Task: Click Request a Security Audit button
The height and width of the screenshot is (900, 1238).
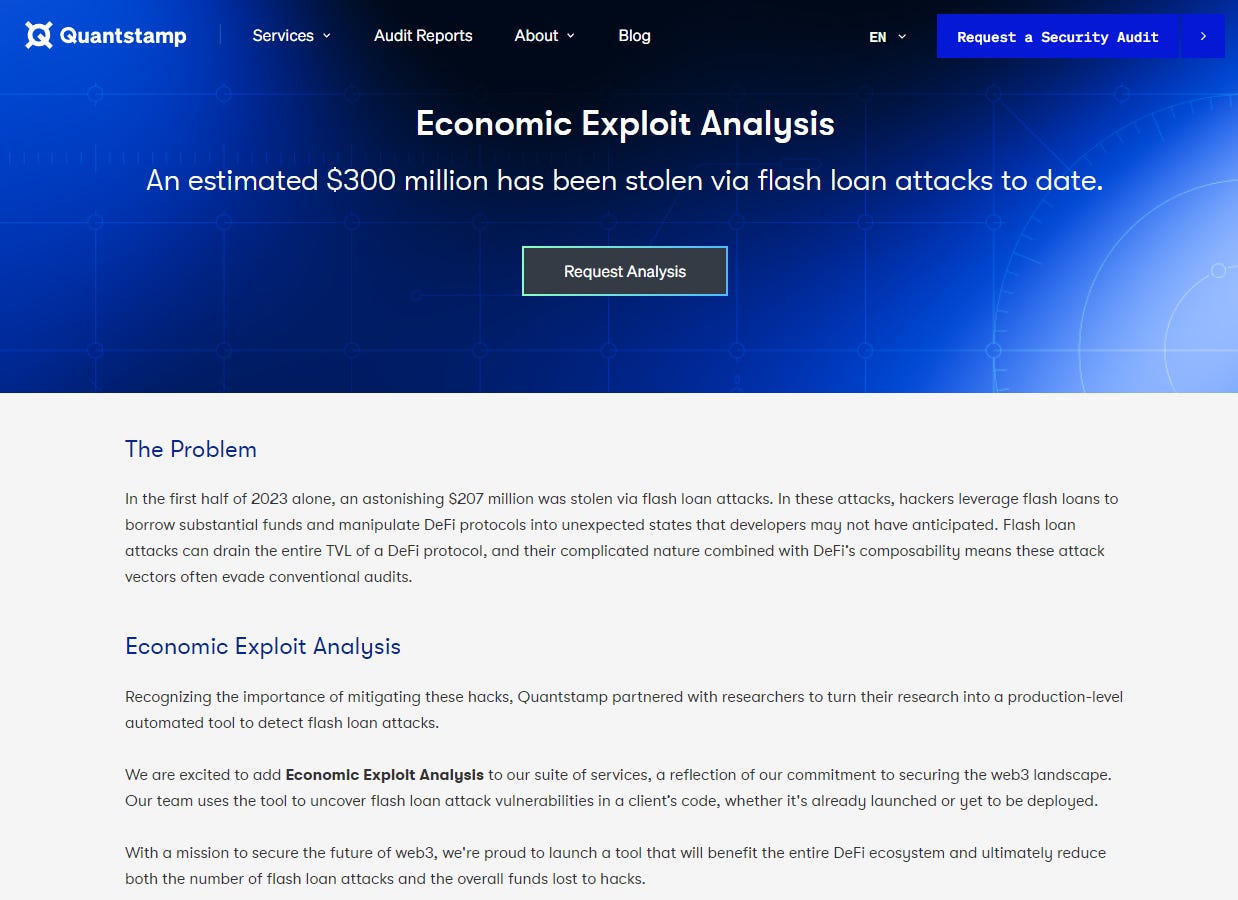Action: 1058,36
